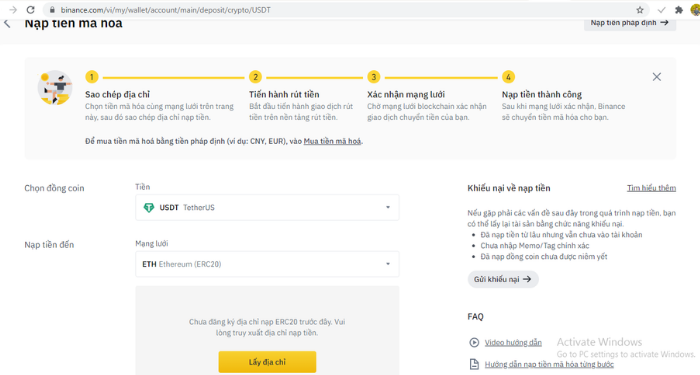700x375 pixels.
Task: Click the FAQ heading
Action: pyautogui.click(x=475, y=317)
